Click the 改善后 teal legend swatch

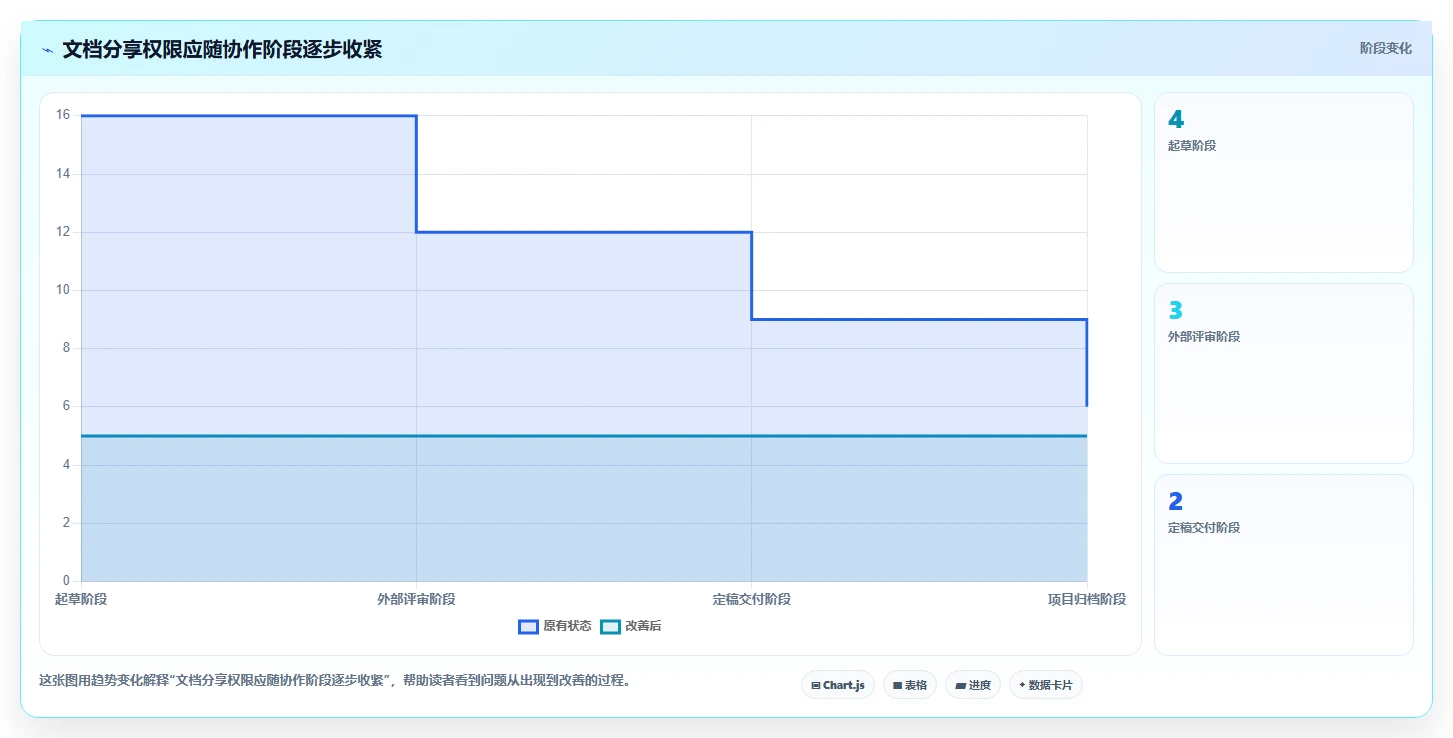click(610, 626)
